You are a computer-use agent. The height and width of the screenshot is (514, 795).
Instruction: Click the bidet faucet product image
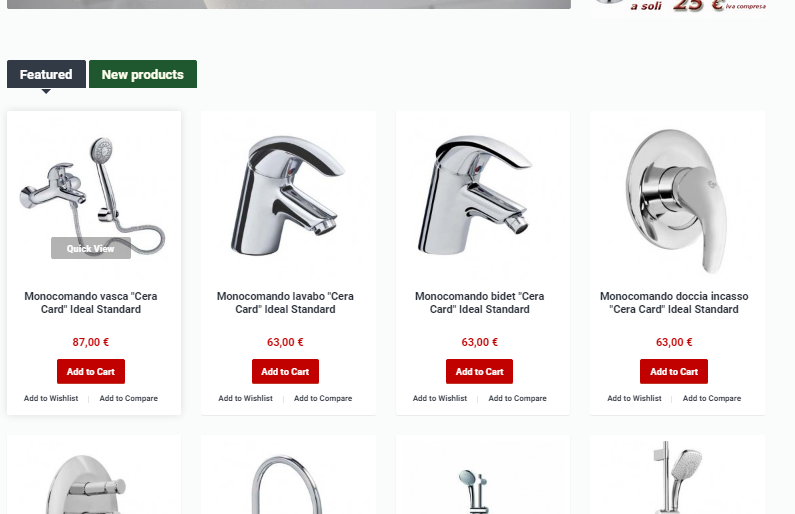coord(475,195)
